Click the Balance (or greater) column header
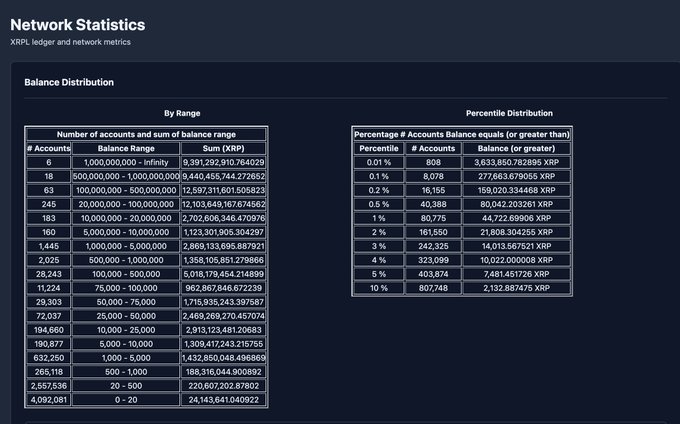The image size is (680, 424). (516, 148)
